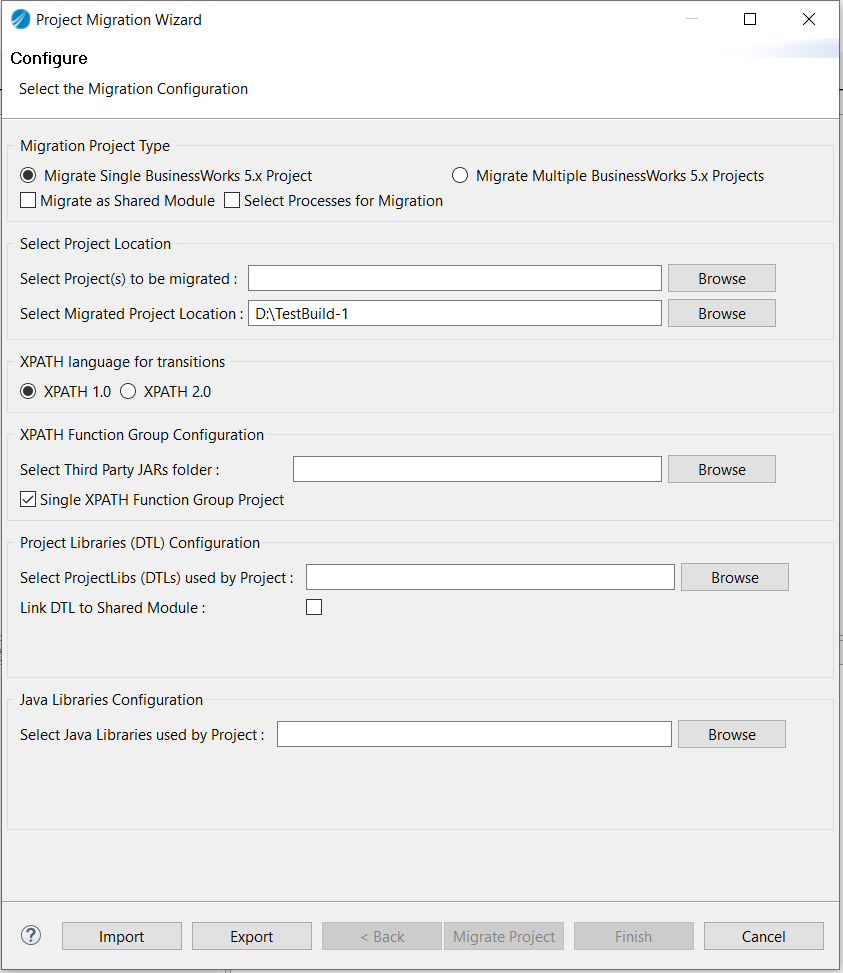The width and height of the screenshot is (843, 973).
Task: Choose XPATH 2.0 for transitions
Action: [128, 392]
